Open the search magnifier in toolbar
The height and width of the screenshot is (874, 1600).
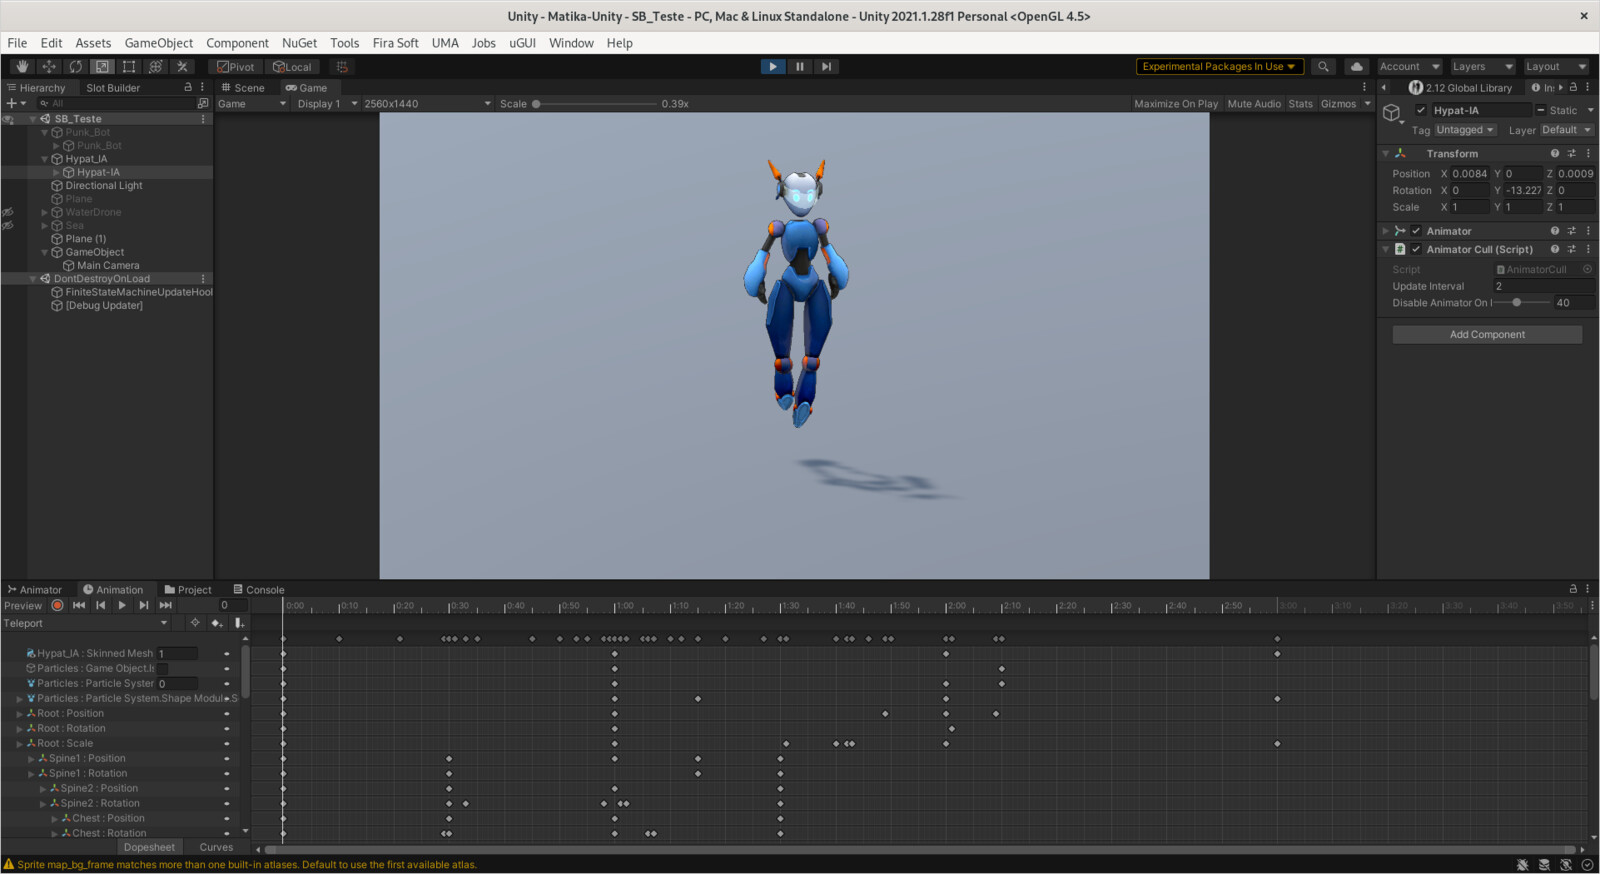coord(1324,67)
